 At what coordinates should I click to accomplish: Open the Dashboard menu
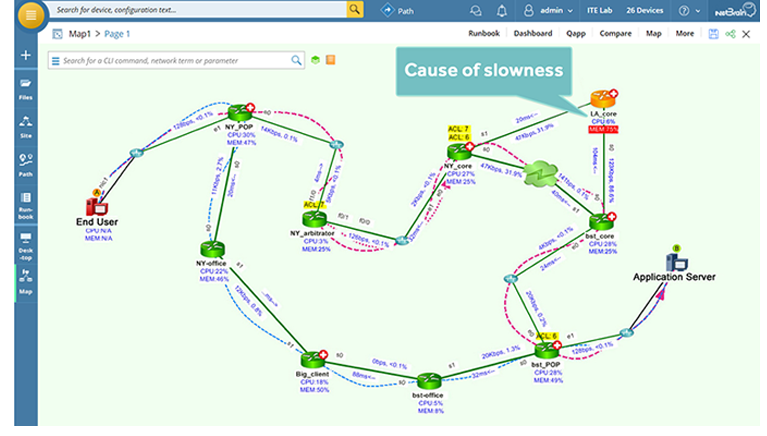tap(533, 33)
